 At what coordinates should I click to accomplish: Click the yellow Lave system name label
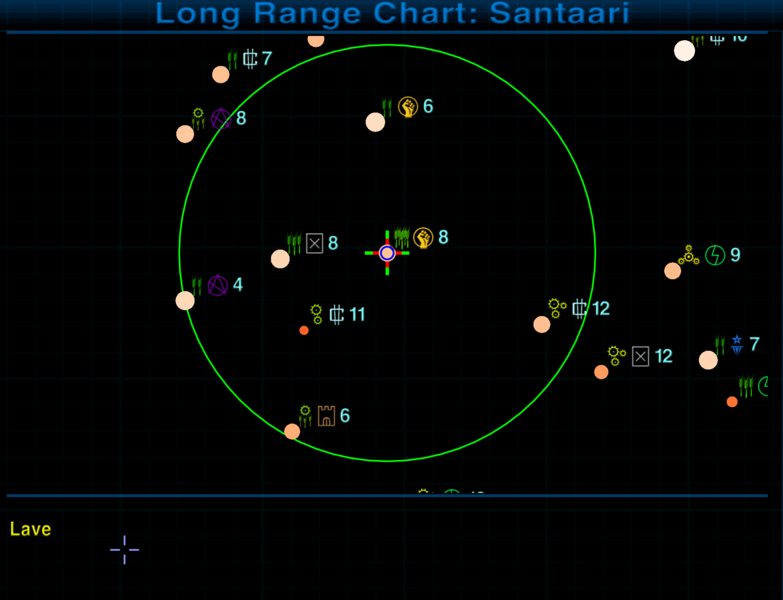click(30, 530)
